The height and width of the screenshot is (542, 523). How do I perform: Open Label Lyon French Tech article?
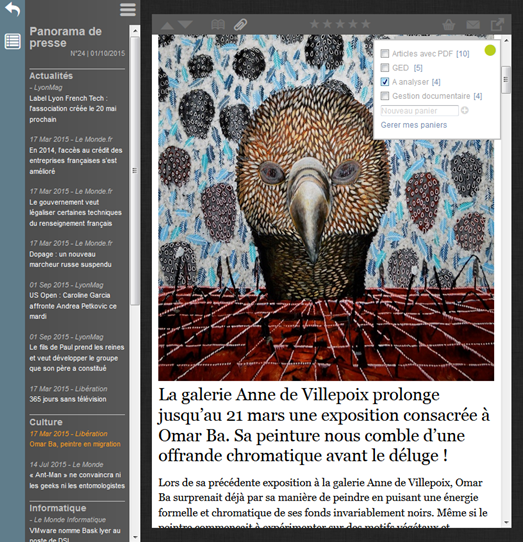pos(73,109)
